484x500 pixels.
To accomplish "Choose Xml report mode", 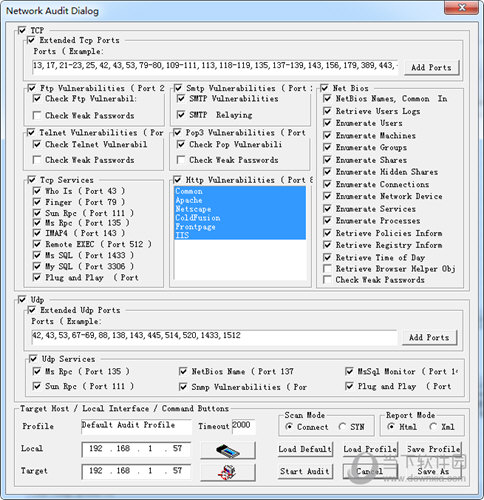I will tap(433, 427).
